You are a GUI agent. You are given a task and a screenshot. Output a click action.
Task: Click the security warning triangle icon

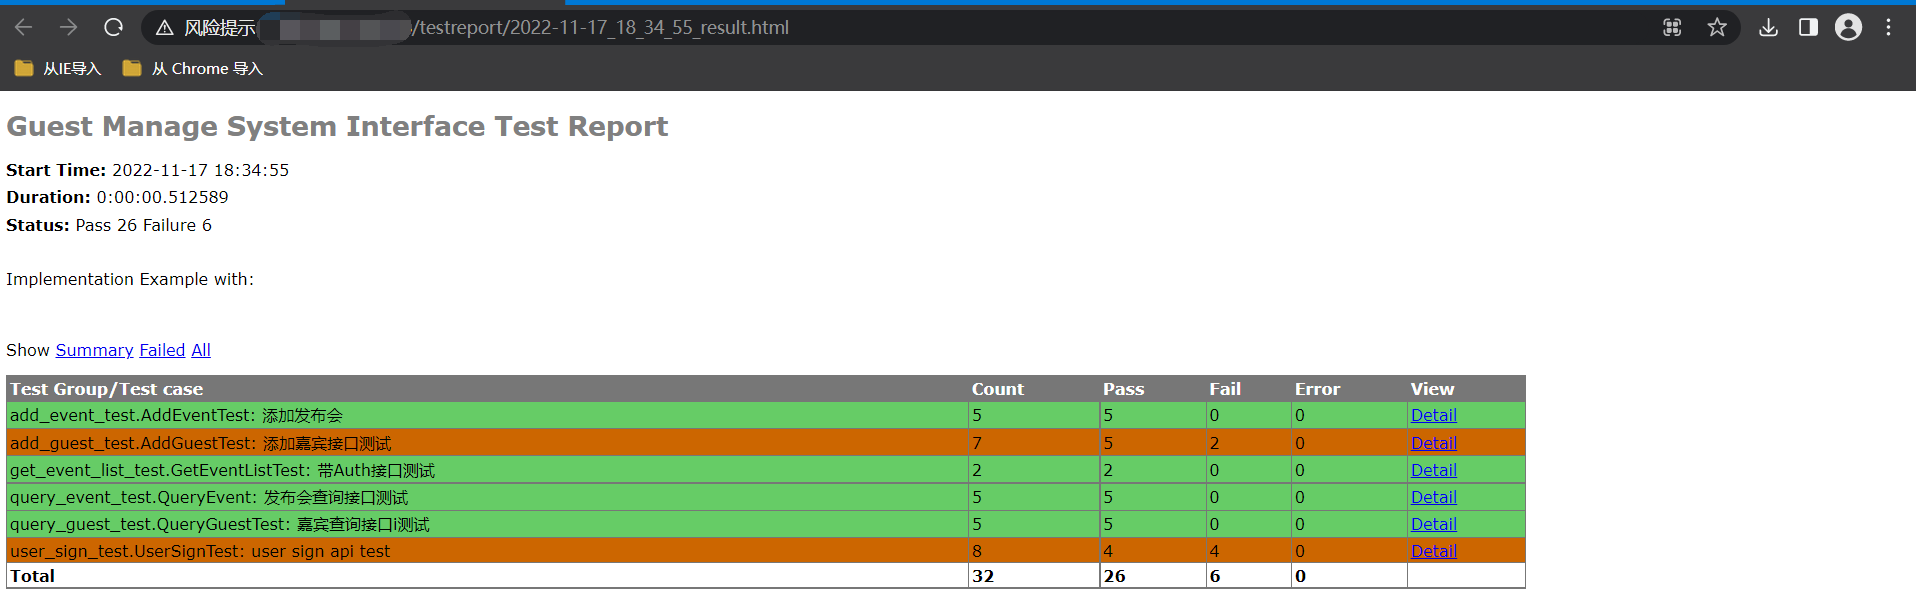tap(165, 28)
